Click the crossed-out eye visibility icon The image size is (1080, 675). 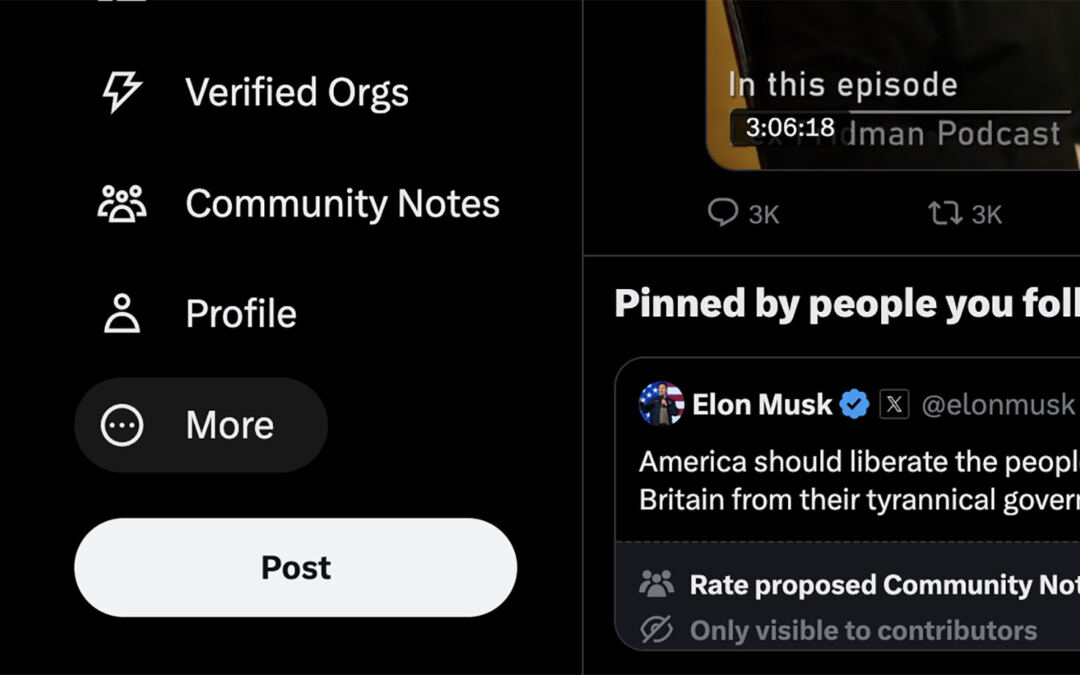coord(656,630)
